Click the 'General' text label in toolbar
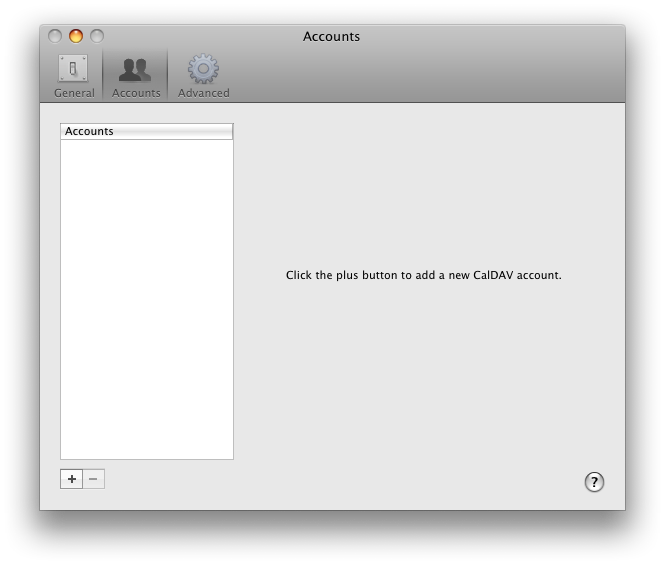 74,93
